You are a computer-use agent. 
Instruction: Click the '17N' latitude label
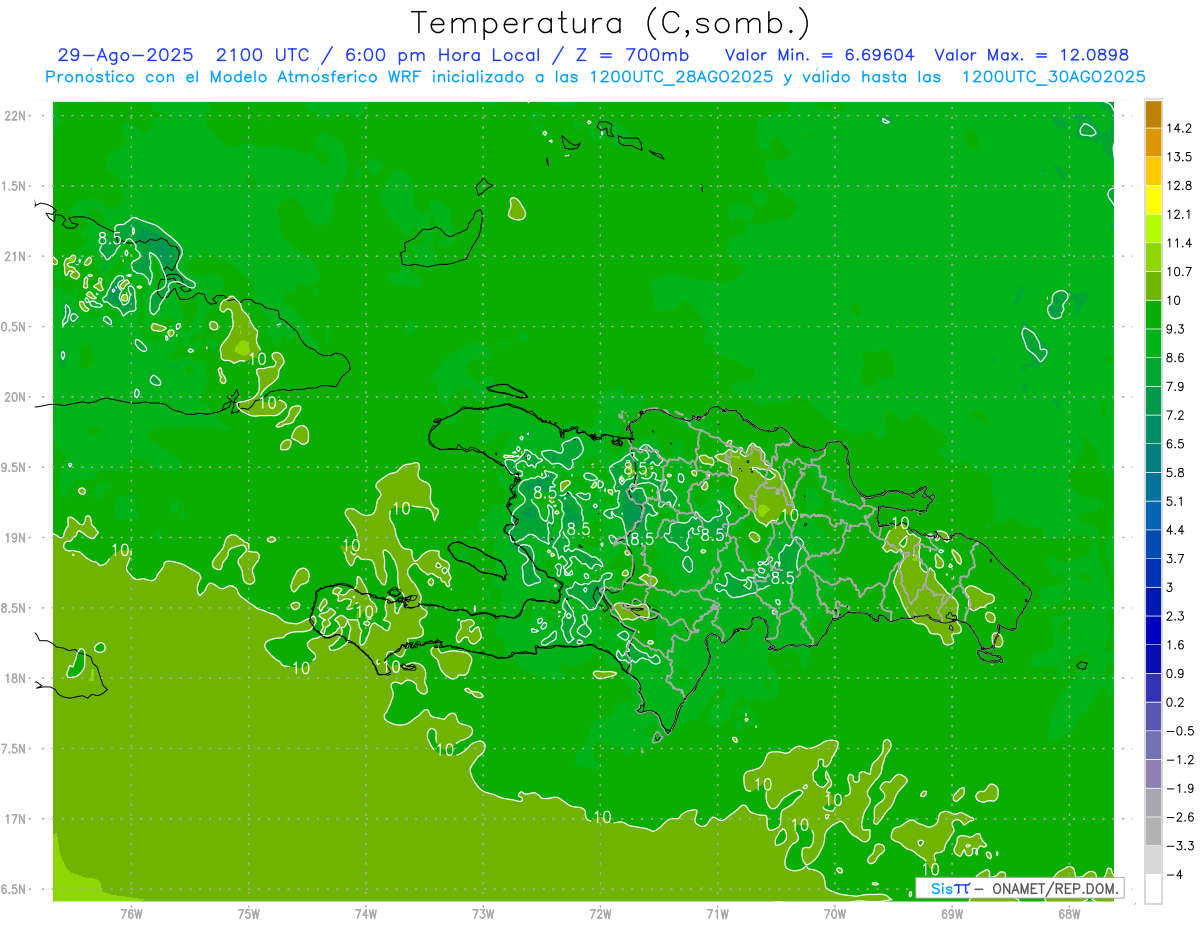pos(14,819)
